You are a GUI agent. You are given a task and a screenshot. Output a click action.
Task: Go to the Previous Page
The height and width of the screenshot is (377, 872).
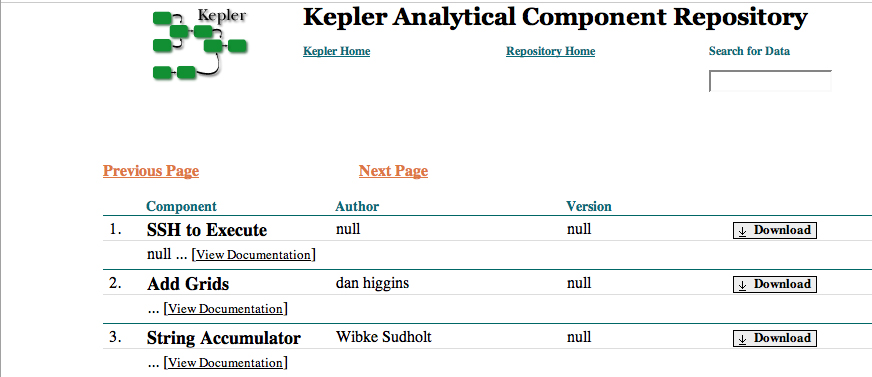coord(151,171)
